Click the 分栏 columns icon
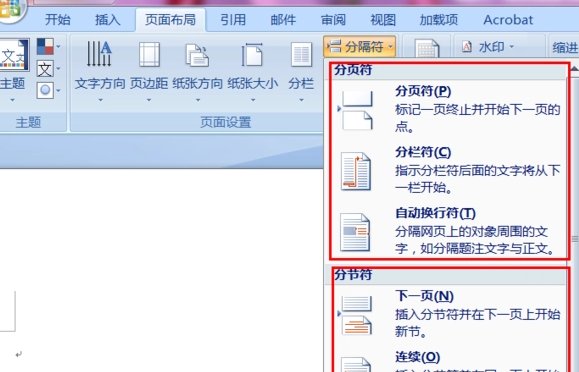Screen dimensions: 579x372 pyautogui.click(x=301, y=55)
